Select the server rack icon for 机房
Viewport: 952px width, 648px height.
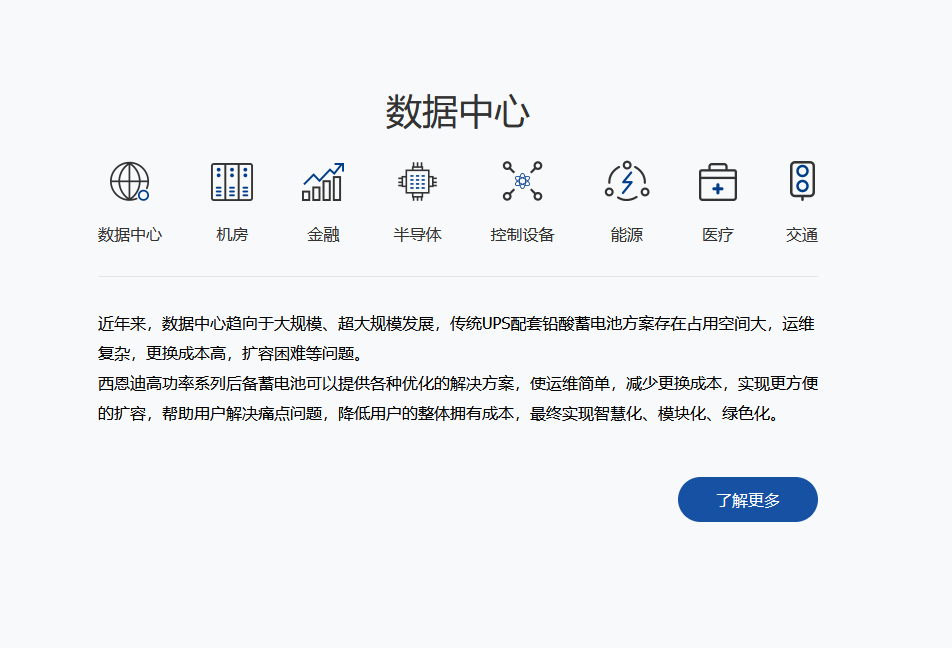click(x=232, y=182)
